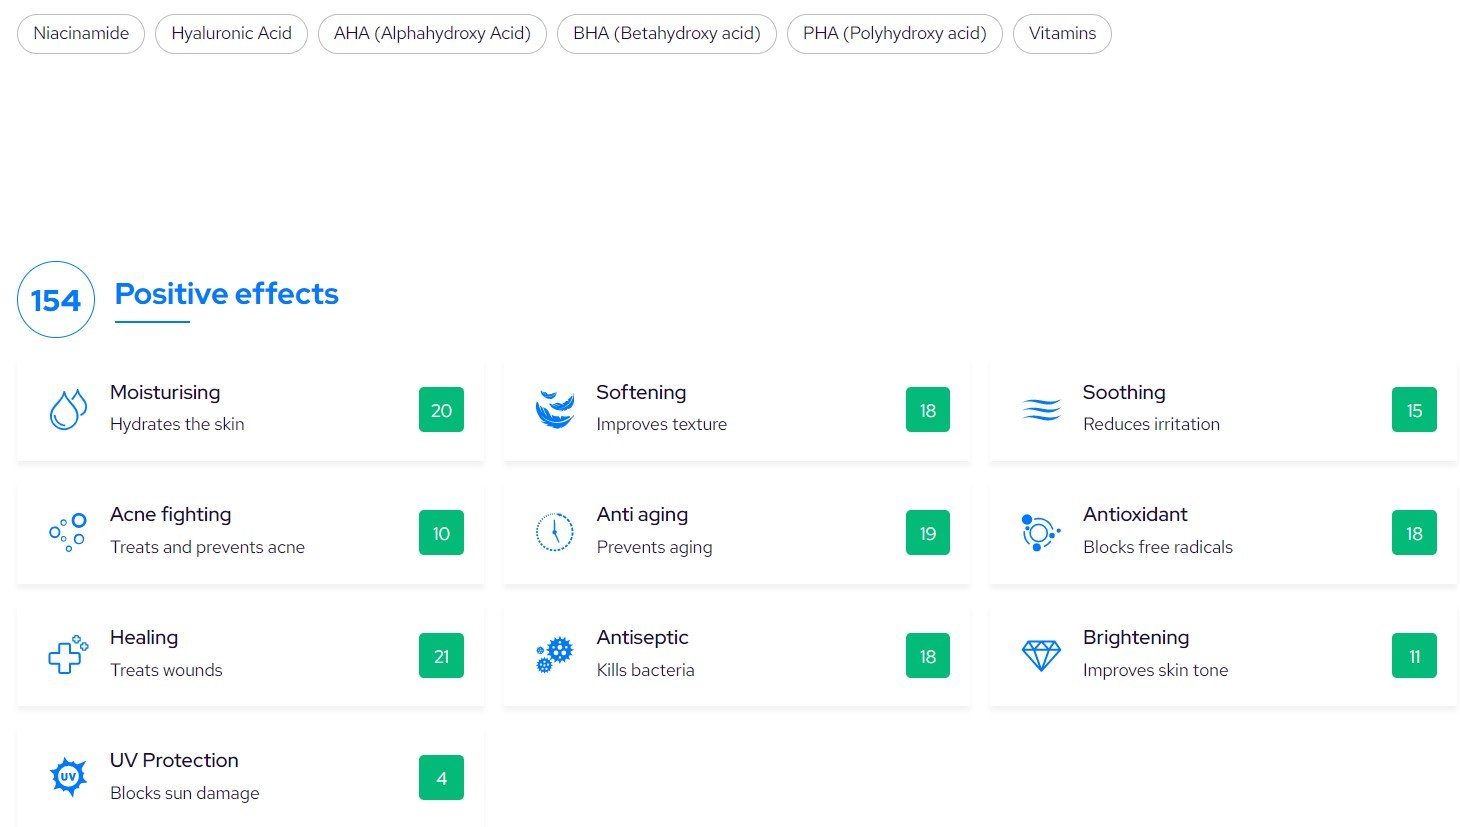The image size is (1460, 827).
Task: Select the PHA (Polyhydroxy acid) tag
Action: (894, 33)
